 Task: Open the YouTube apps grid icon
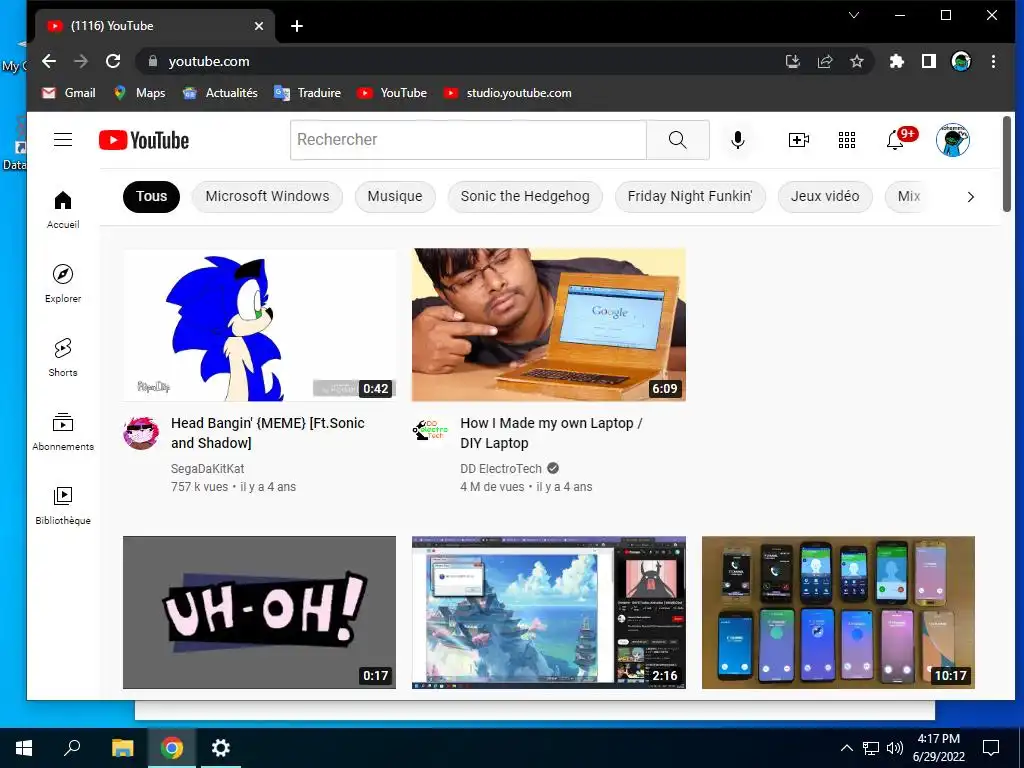click(846, 140)
